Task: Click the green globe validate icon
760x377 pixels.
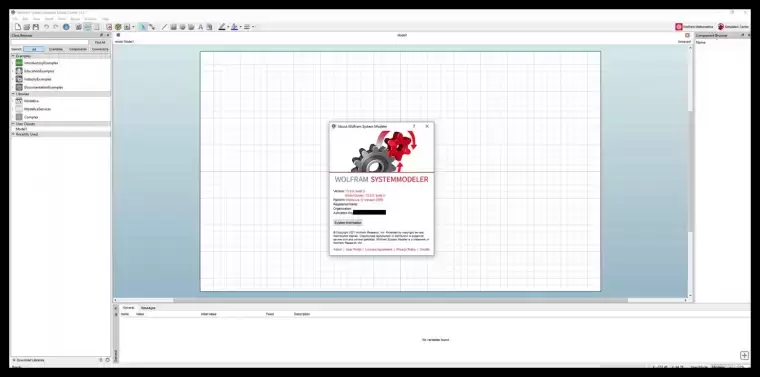Action: (x=118, y=27)
